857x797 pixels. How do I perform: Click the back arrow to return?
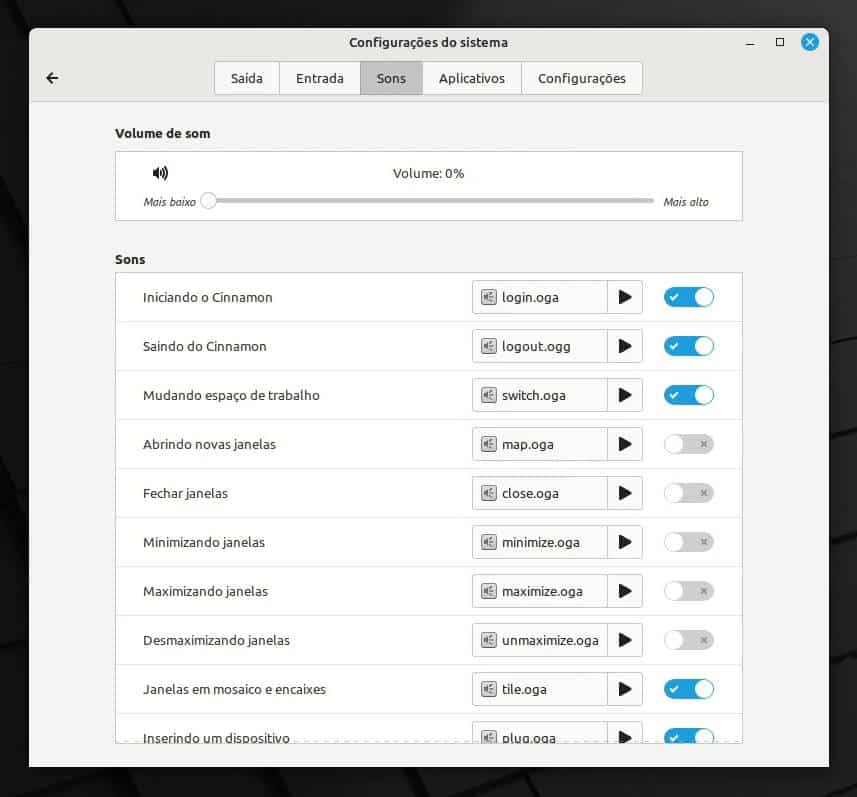(52, 77)
